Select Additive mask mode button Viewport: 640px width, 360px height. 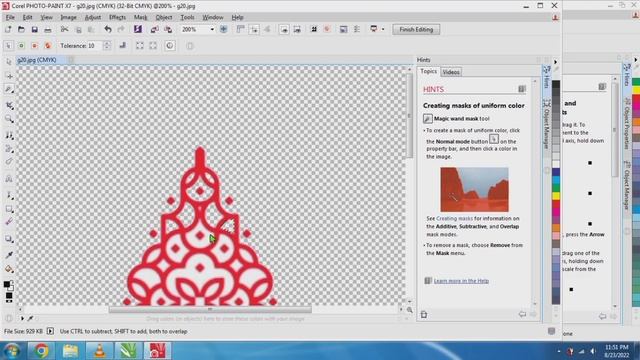pyautogui.click(x=21, y=46)
